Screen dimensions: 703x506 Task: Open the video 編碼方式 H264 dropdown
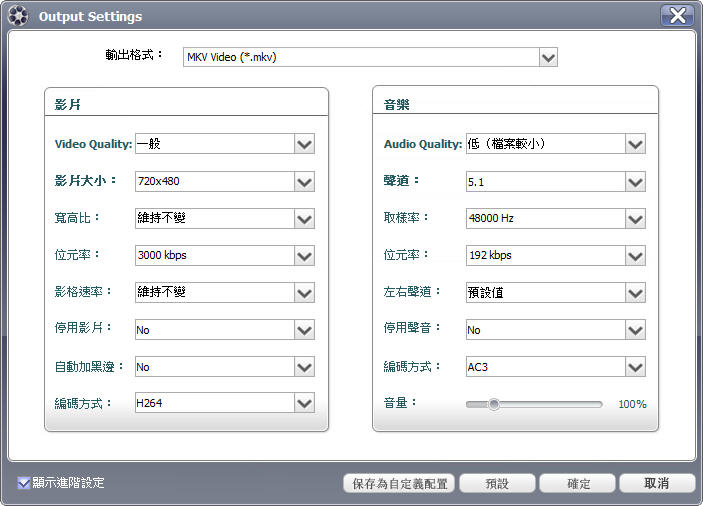click(x=225, y=403)
